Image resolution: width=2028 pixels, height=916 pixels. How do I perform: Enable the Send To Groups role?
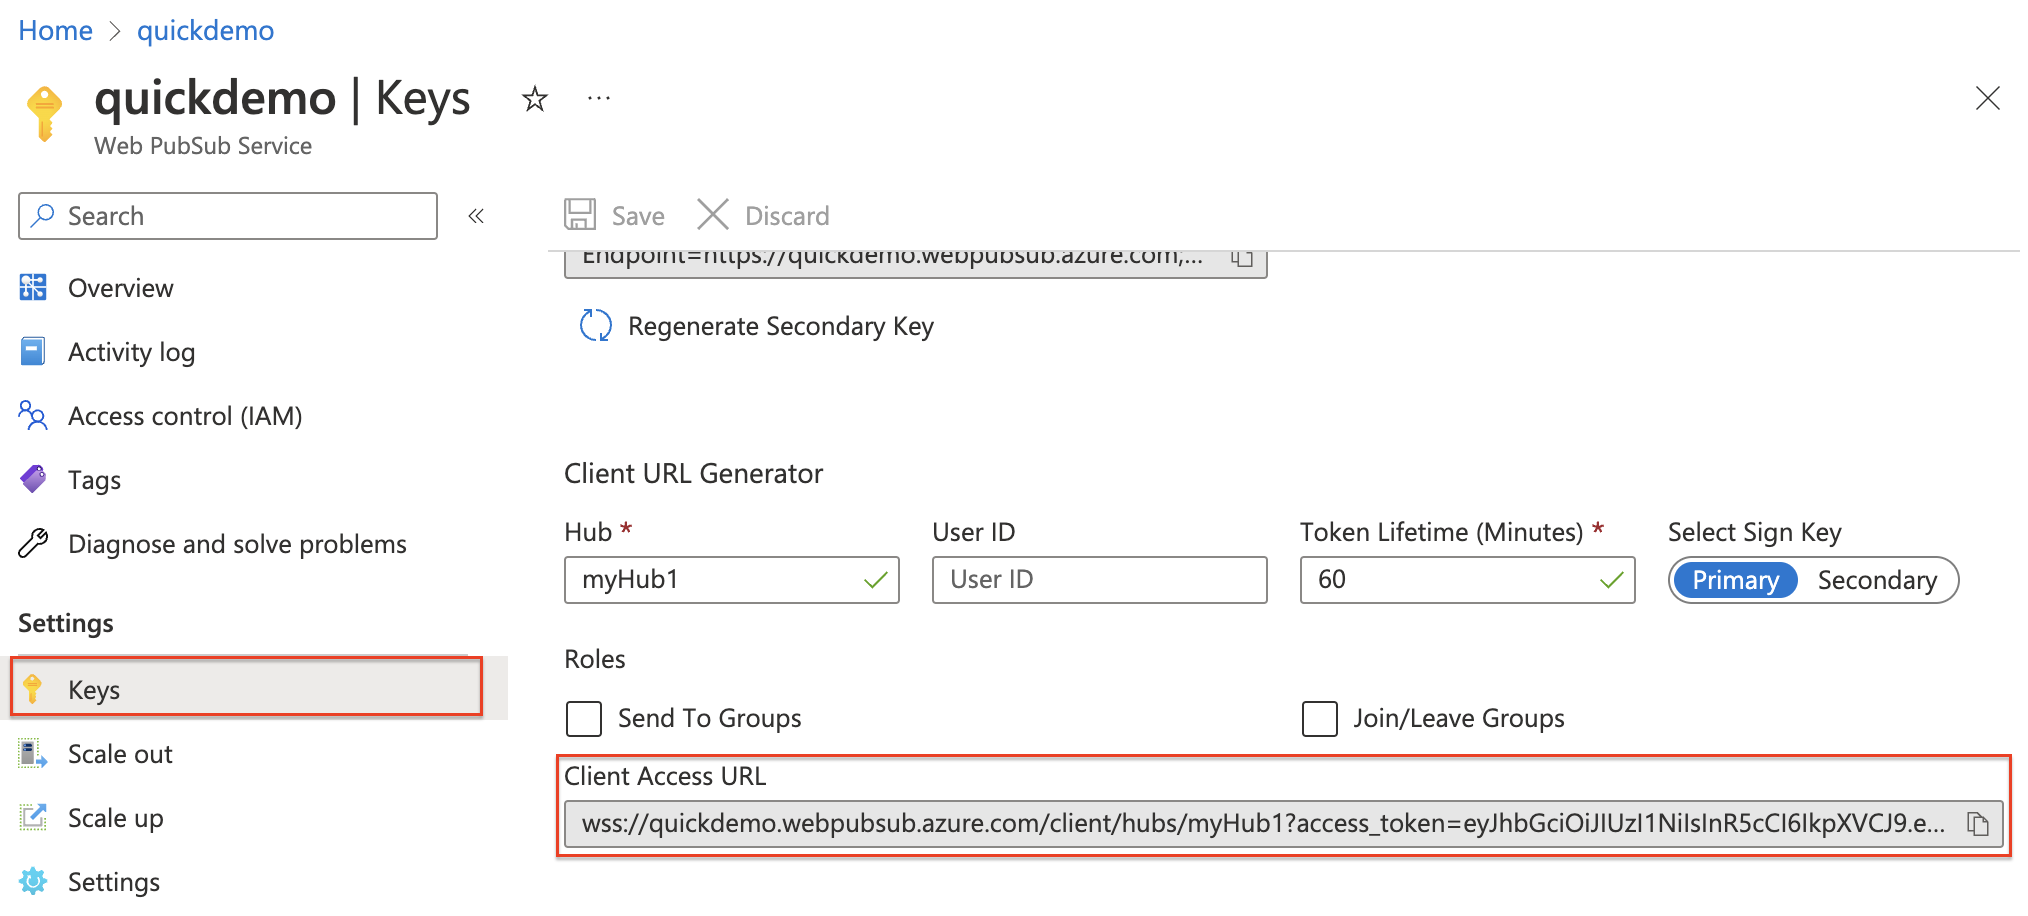[583, 718]
